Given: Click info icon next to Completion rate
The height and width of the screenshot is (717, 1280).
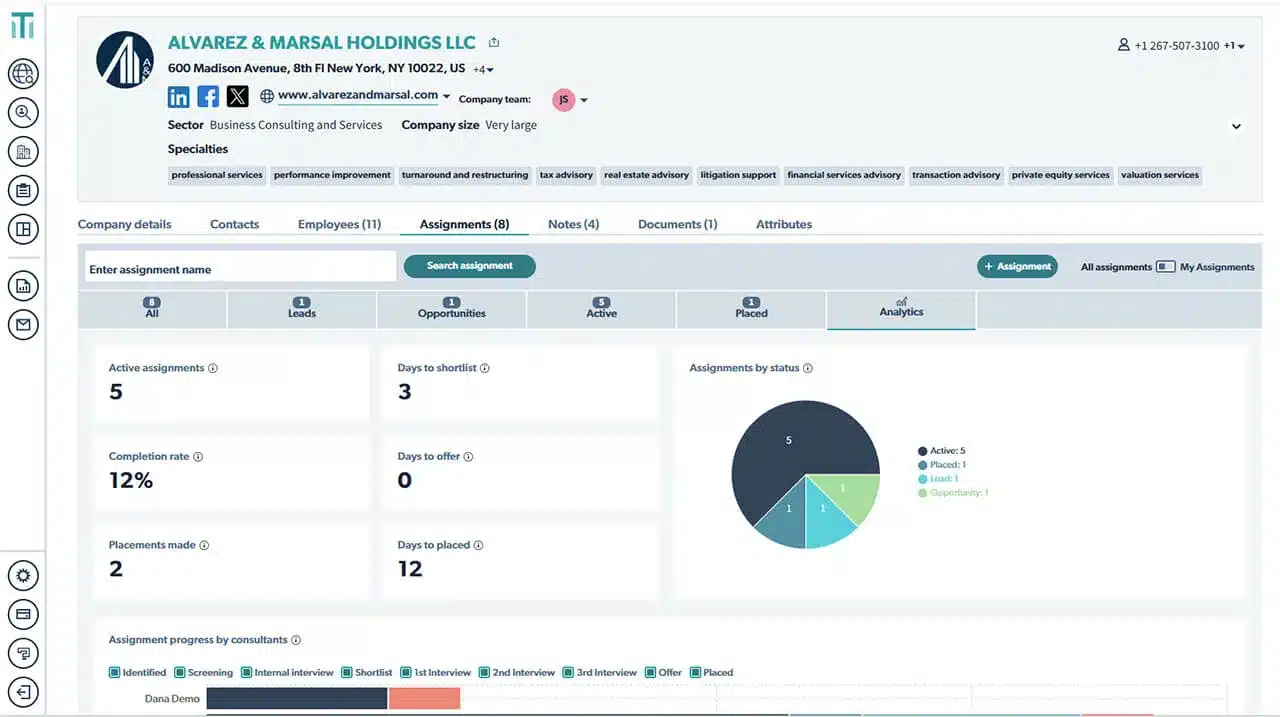Looking at the screenshot, I should [x=198, y=457].
